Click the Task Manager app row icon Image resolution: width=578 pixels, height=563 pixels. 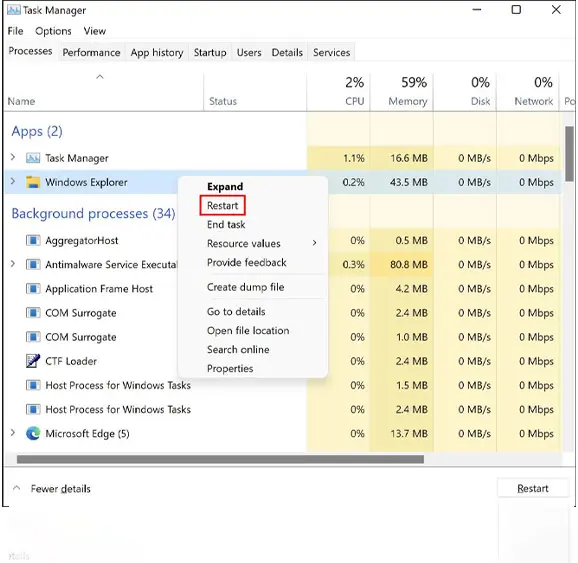click(33, 158)
